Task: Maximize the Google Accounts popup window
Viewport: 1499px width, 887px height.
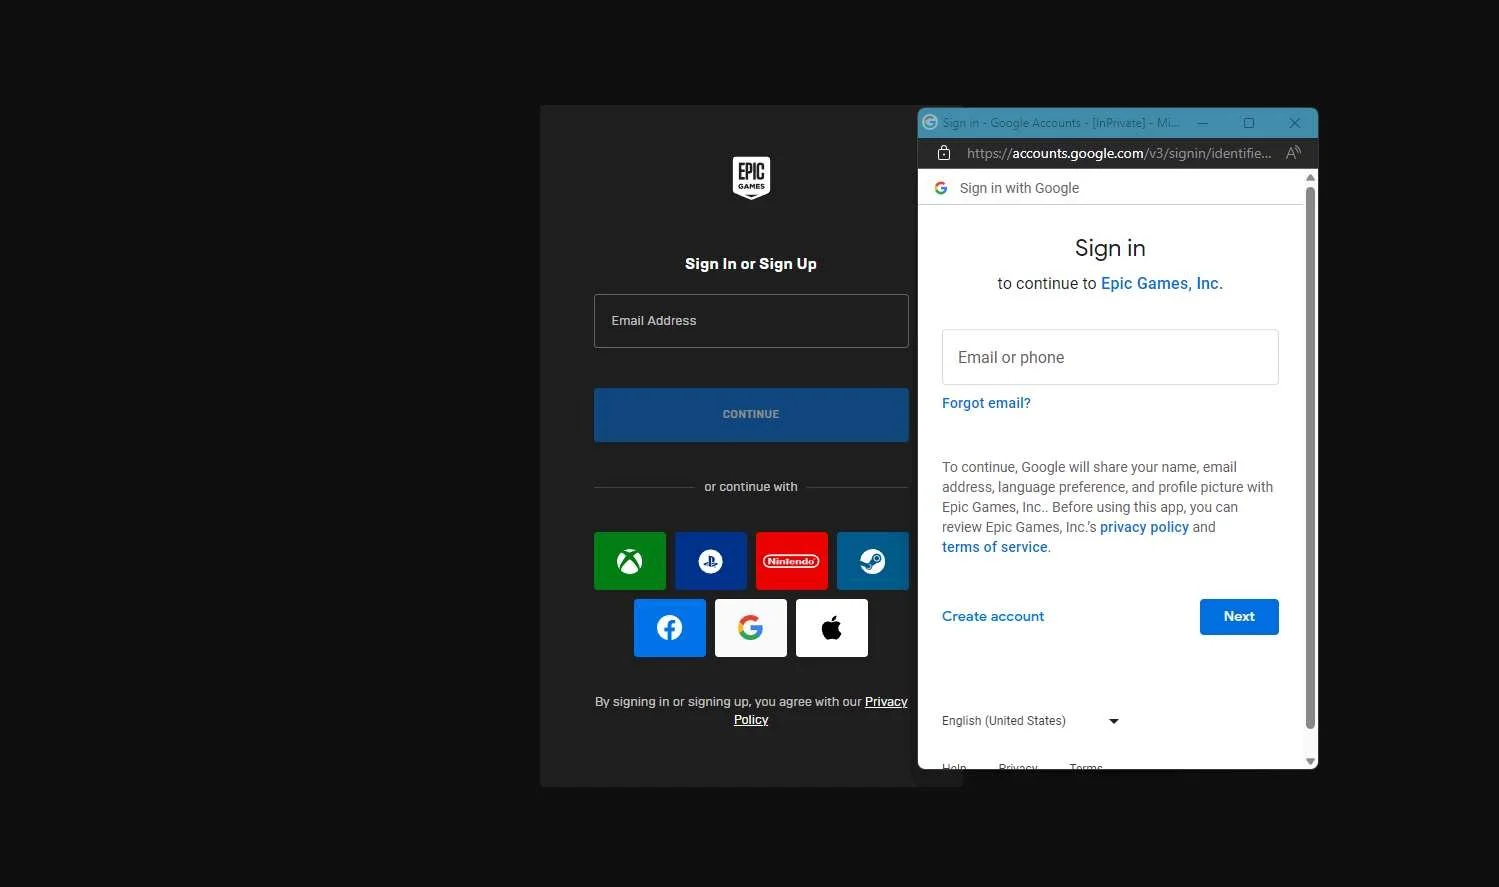Action: tap(1249, 123)
